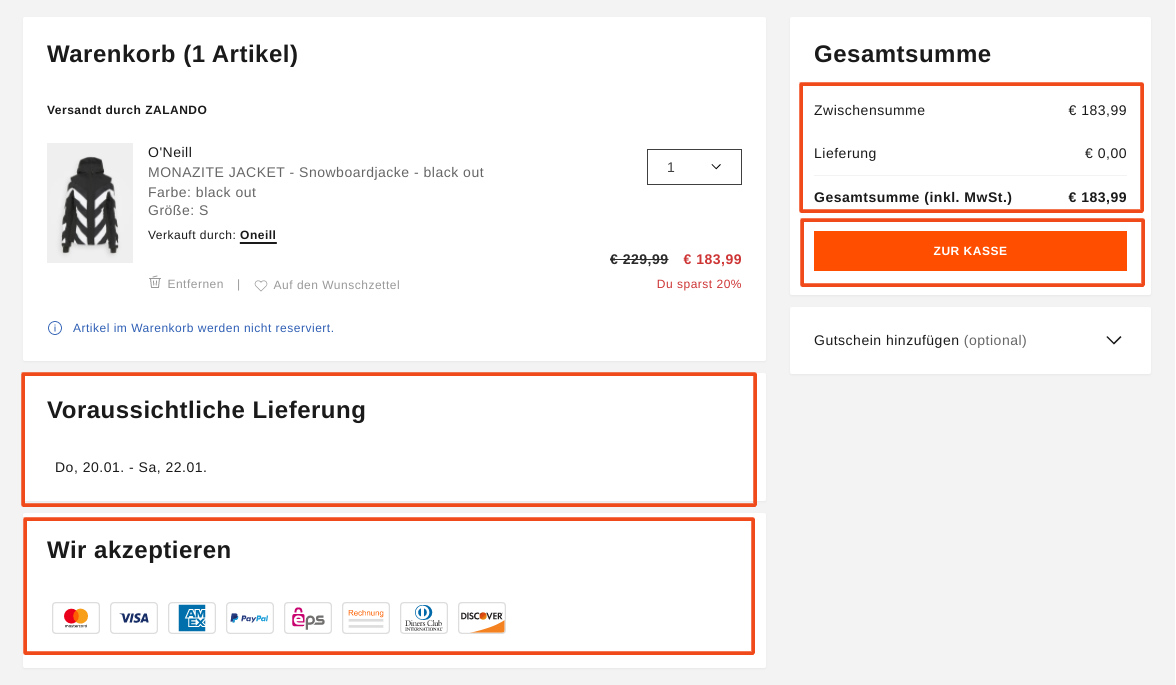Screen dimensions: 1176x685
Task: Click the trash icon to remove jacket
Action: pos(155,284)
